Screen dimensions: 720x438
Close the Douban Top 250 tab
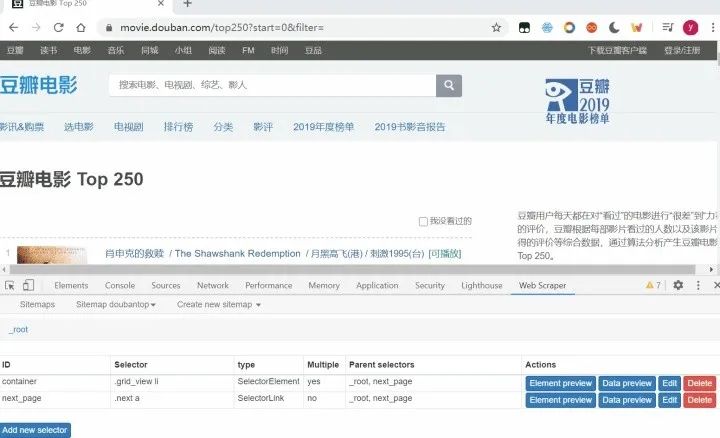(161, 3)
